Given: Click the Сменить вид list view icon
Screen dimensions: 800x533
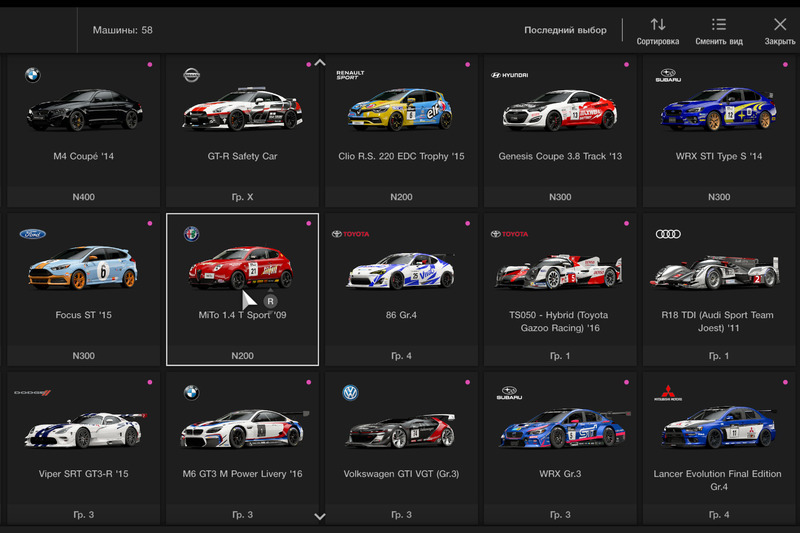Looking at the screenshot, I should coord(718,24).
